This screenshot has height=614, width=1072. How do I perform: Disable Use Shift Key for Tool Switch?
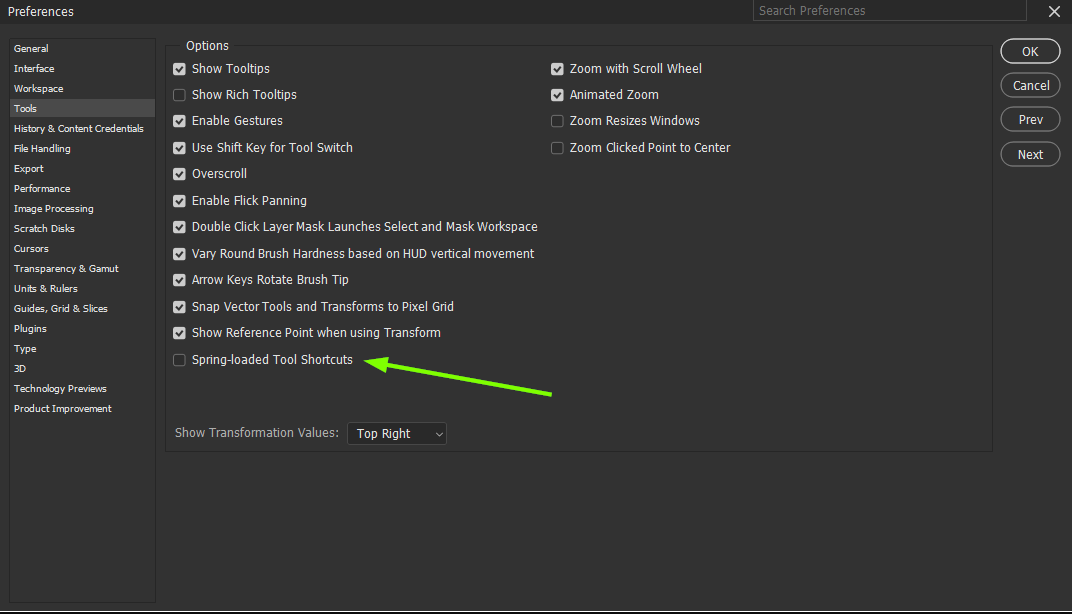(x=179, y=147)
